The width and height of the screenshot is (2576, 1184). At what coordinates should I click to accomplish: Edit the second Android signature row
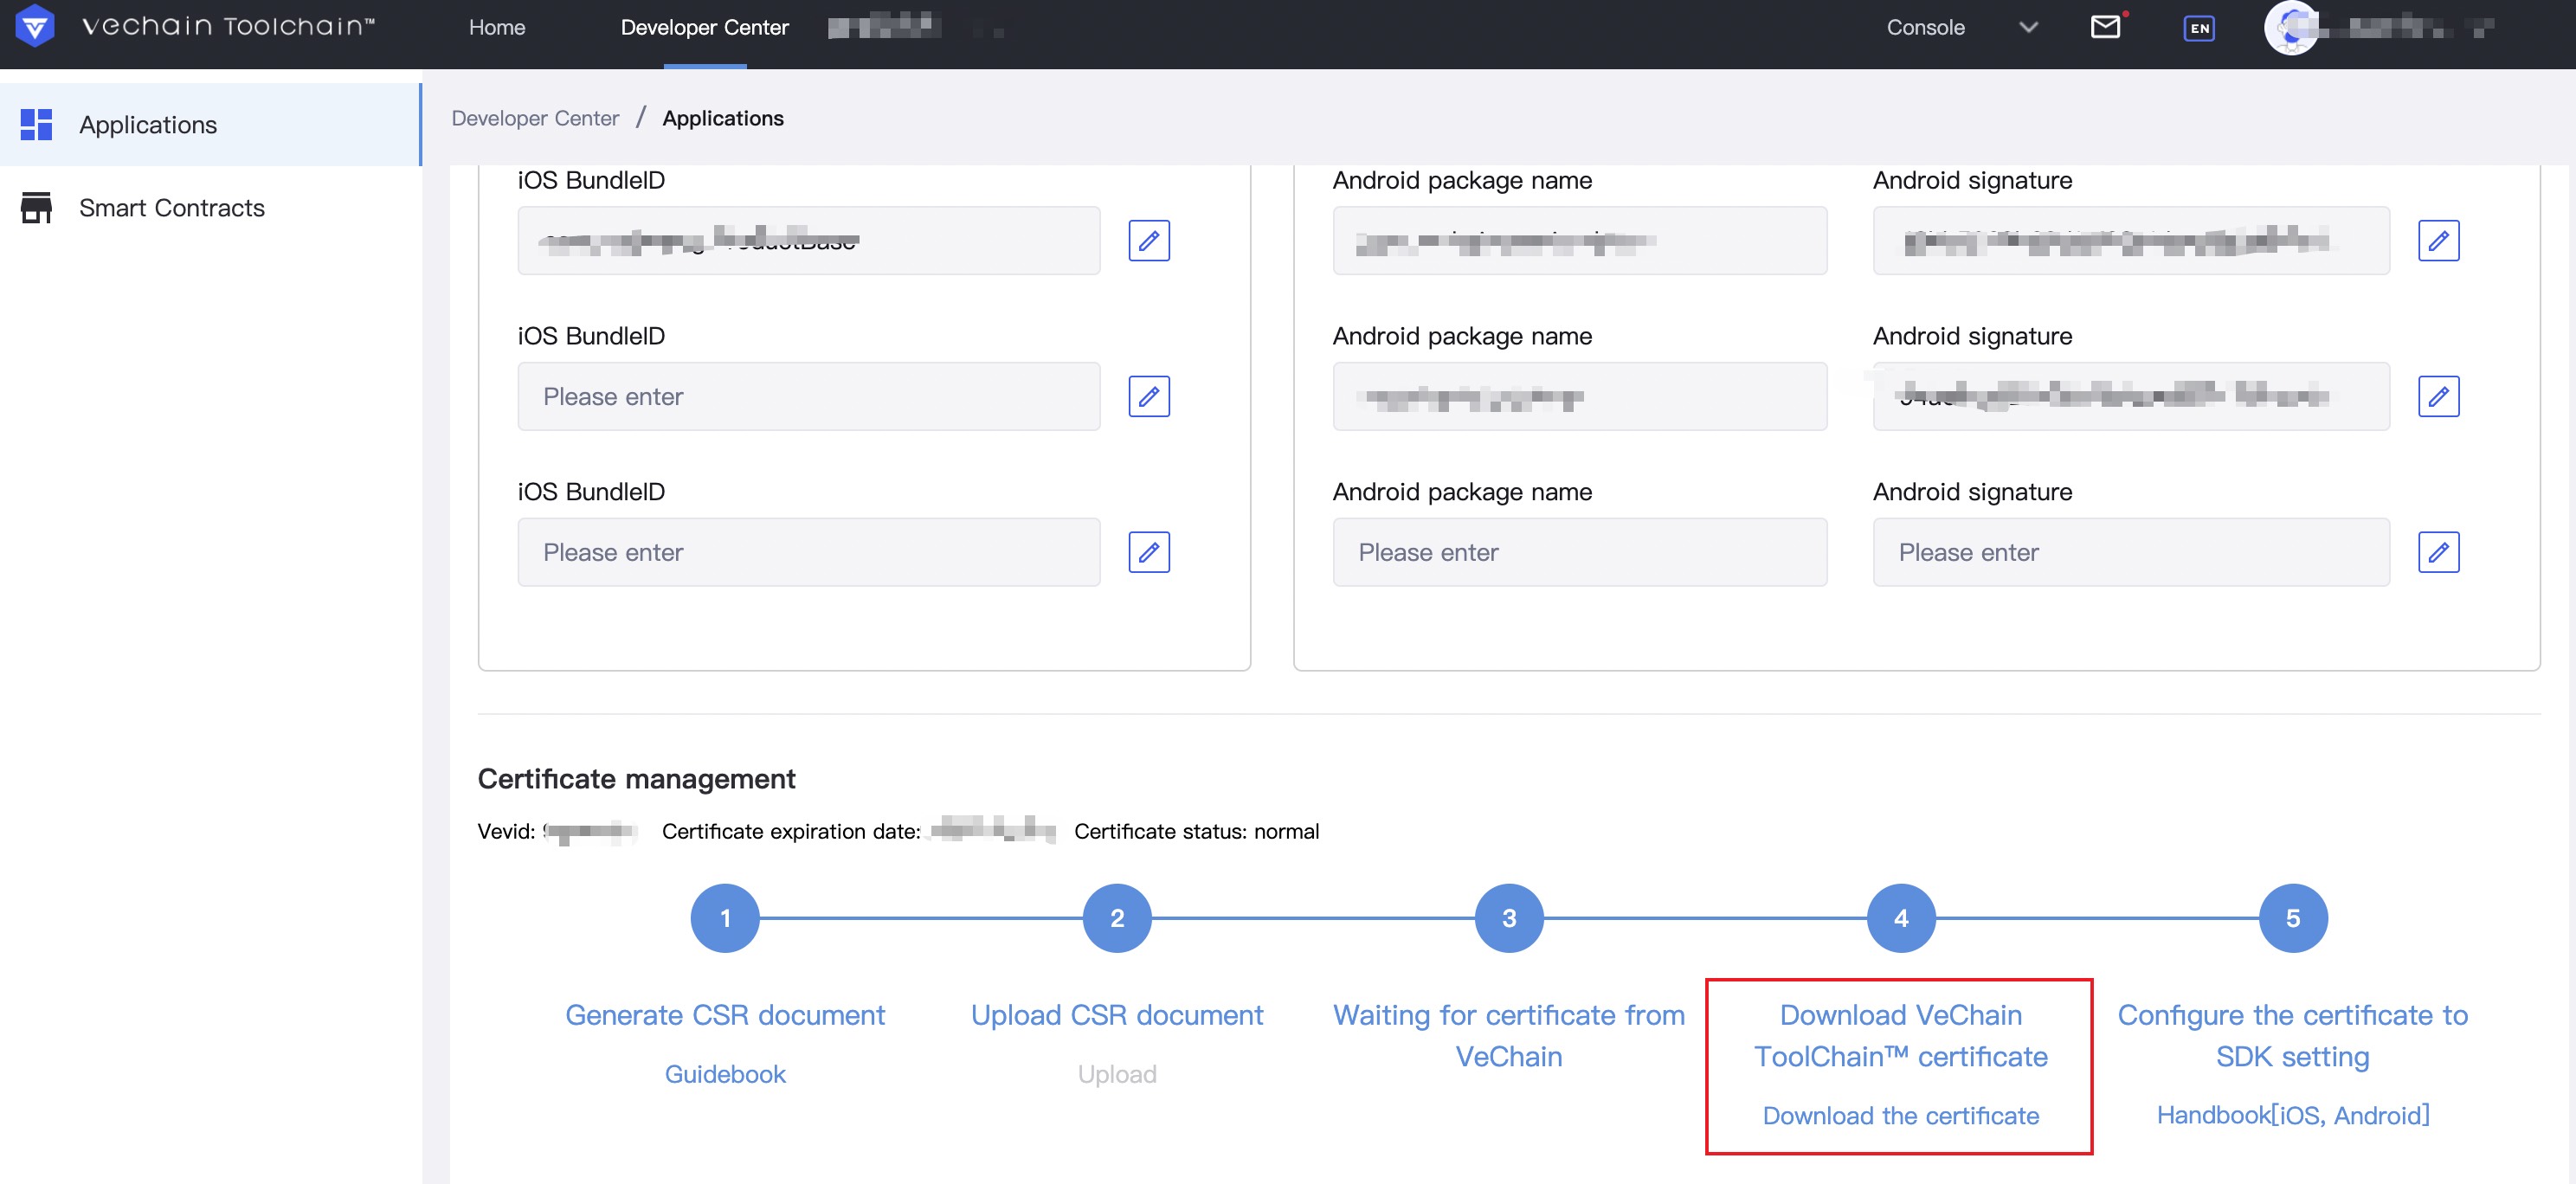pos(2439,397)
